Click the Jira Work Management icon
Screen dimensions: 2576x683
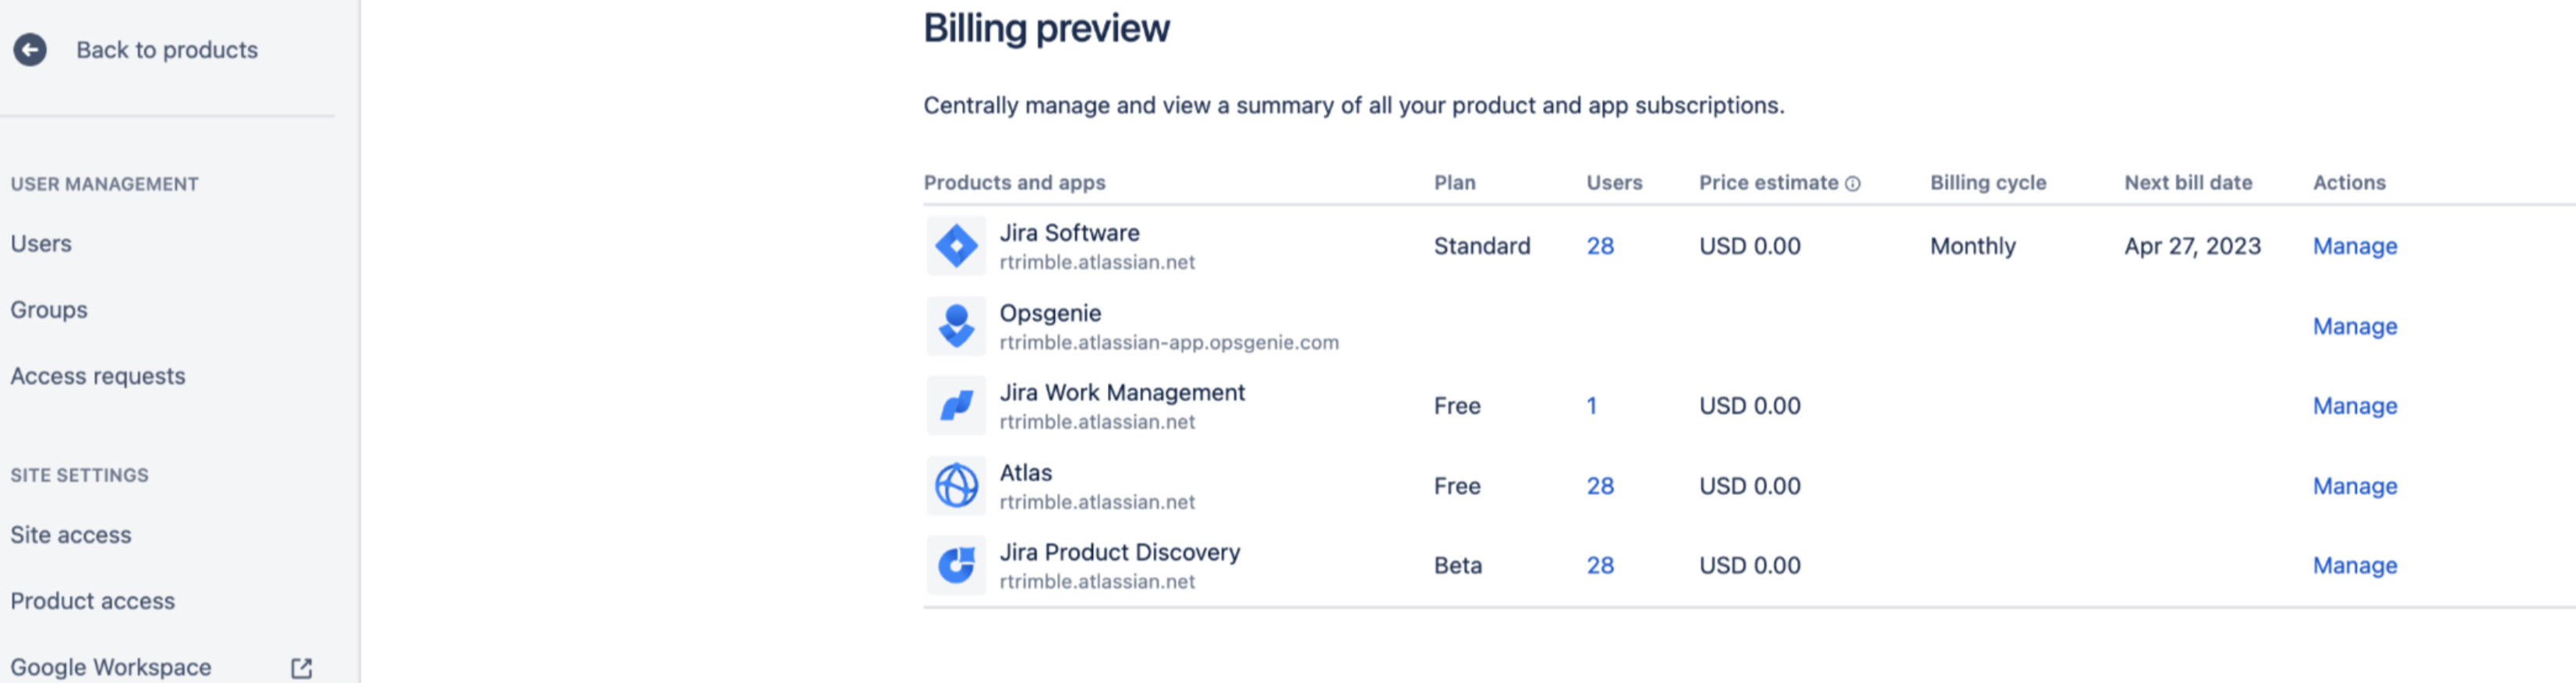click(x=956, y=406)
